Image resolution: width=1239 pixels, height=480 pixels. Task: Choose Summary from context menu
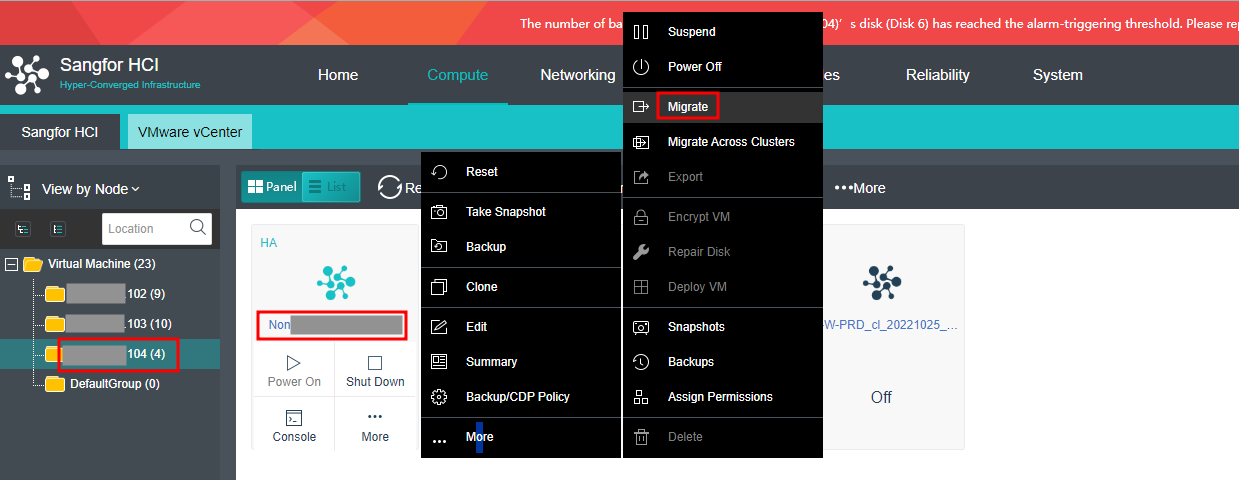(521, 362)
